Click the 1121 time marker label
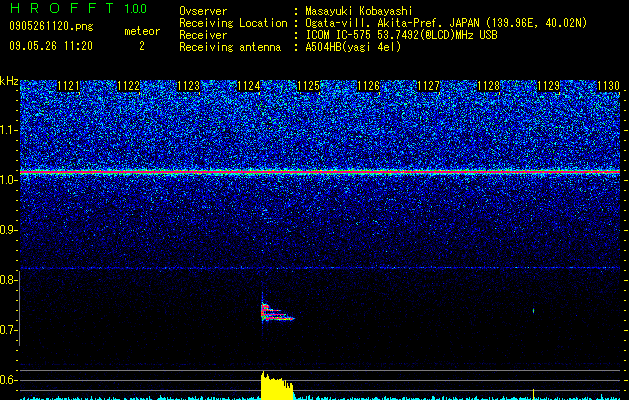629x400 pixels. pos(69,86)
